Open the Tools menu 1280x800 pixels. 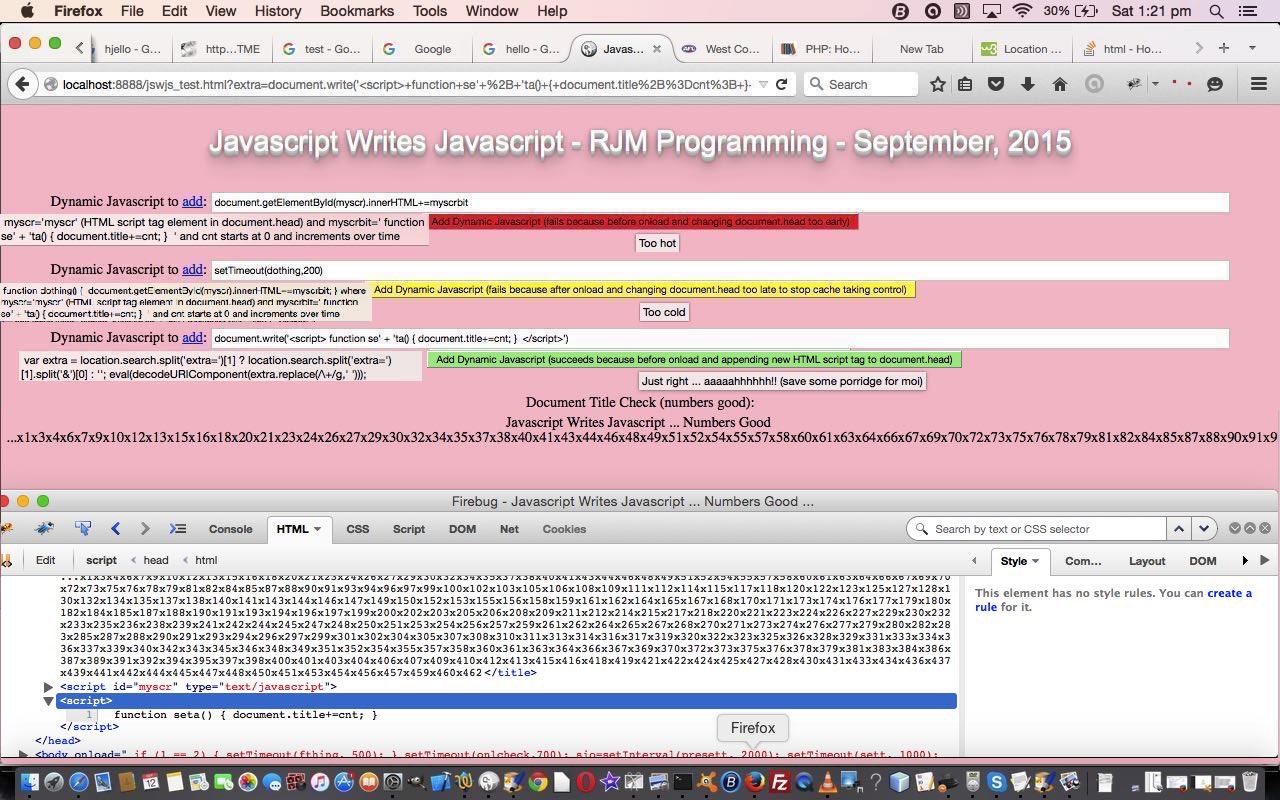click(x=429, y=11)
